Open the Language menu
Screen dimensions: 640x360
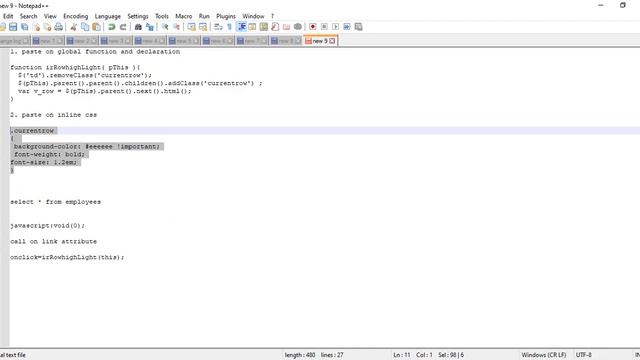(x=108, y=16)
